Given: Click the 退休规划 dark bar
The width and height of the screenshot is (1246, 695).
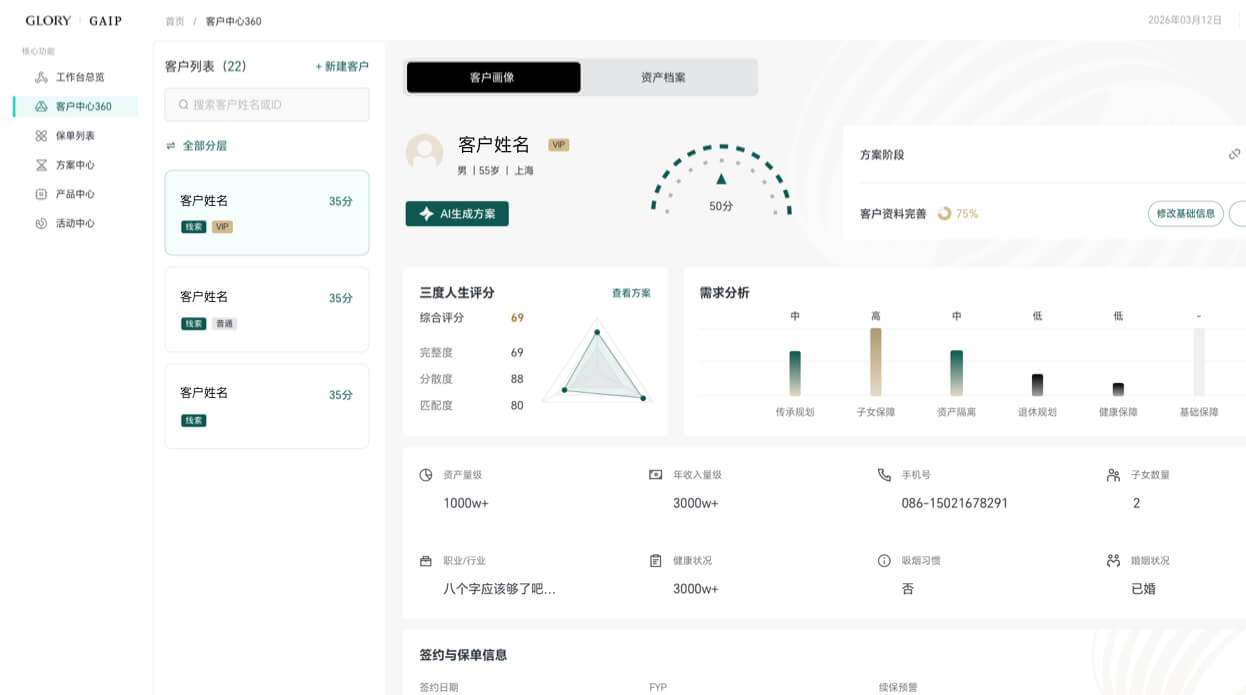Looking at the screenshot, I should (1038, 385).
